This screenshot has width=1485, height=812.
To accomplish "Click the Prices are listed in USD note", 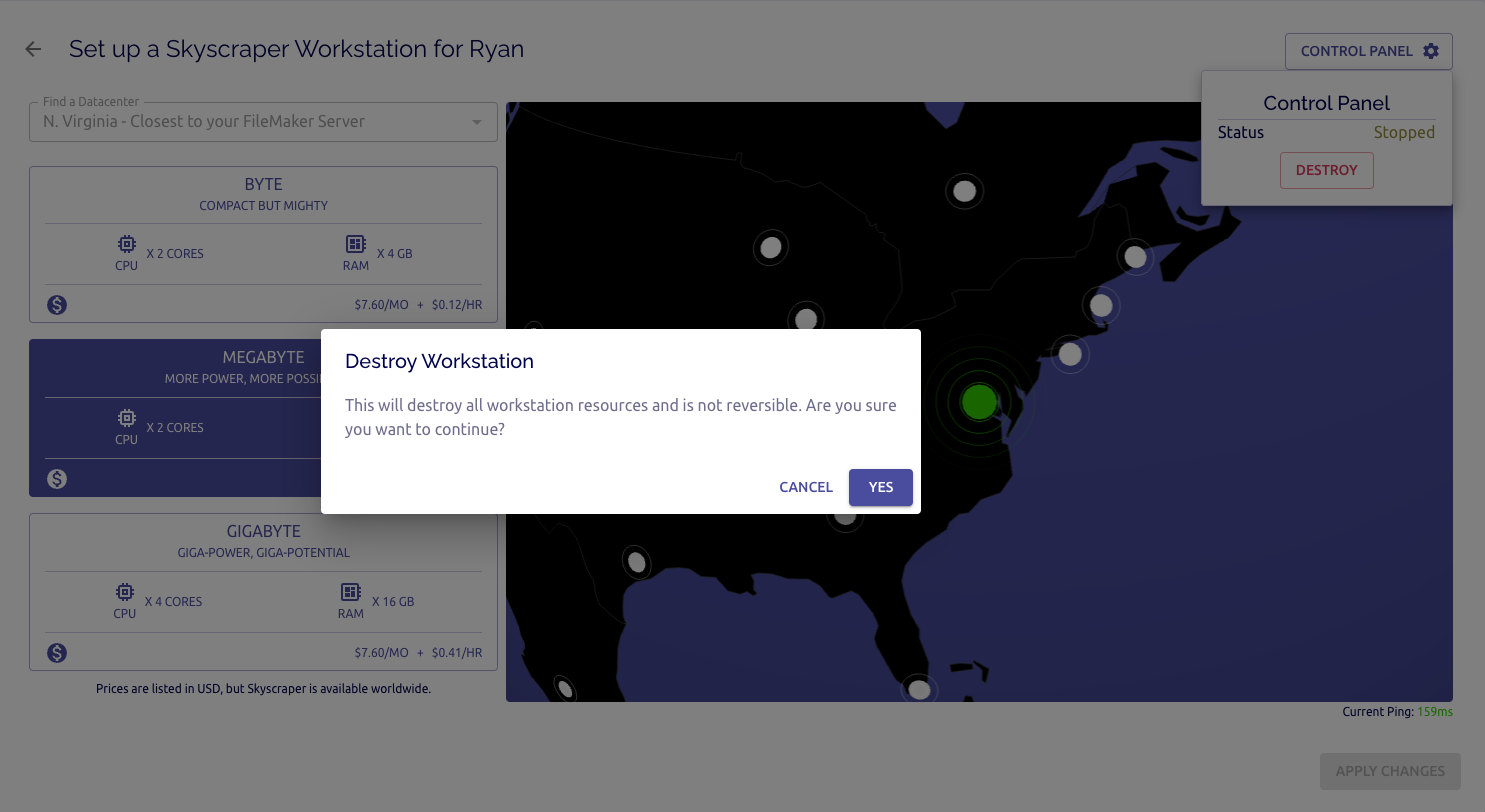I will pyautogui.click(x=263, y=689).
